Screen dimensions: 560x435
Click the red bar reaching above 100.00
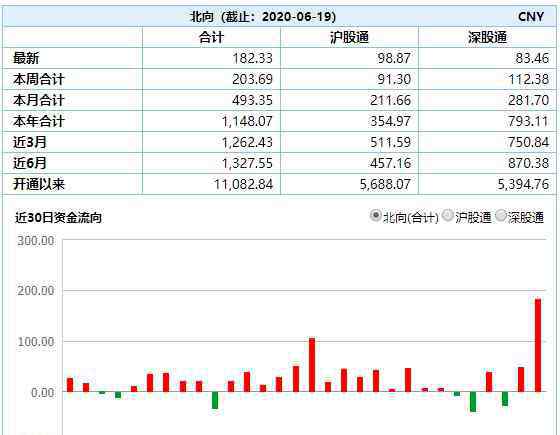(x=312, y=365)
